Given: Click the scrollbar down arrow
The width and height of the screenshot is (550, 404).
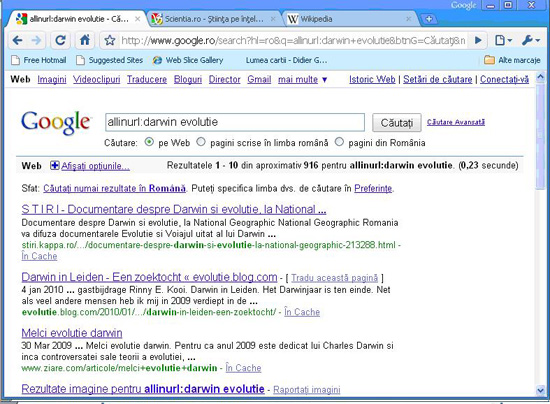Looking at the screenshot, I should (540, 390).
